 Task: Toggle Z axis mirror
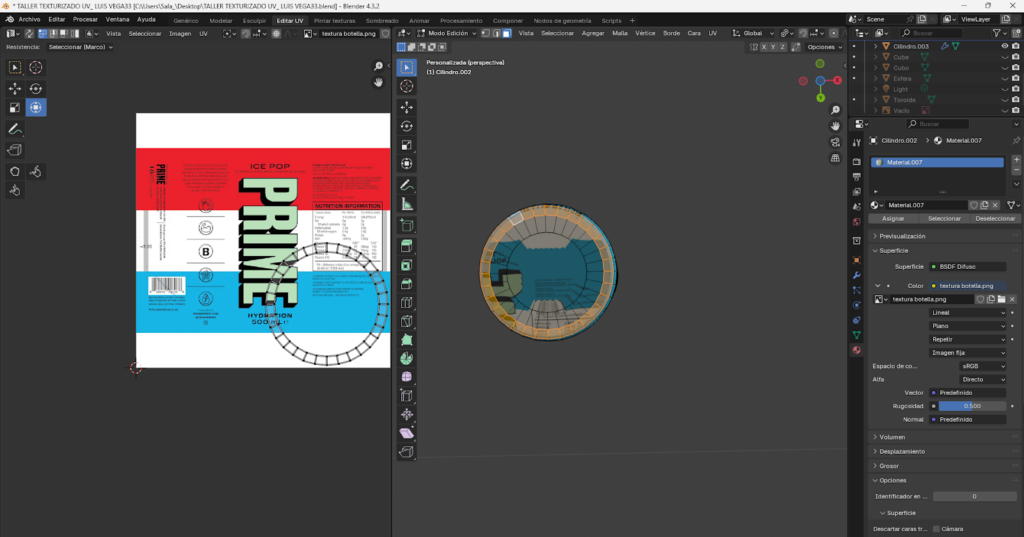(782, 47)
